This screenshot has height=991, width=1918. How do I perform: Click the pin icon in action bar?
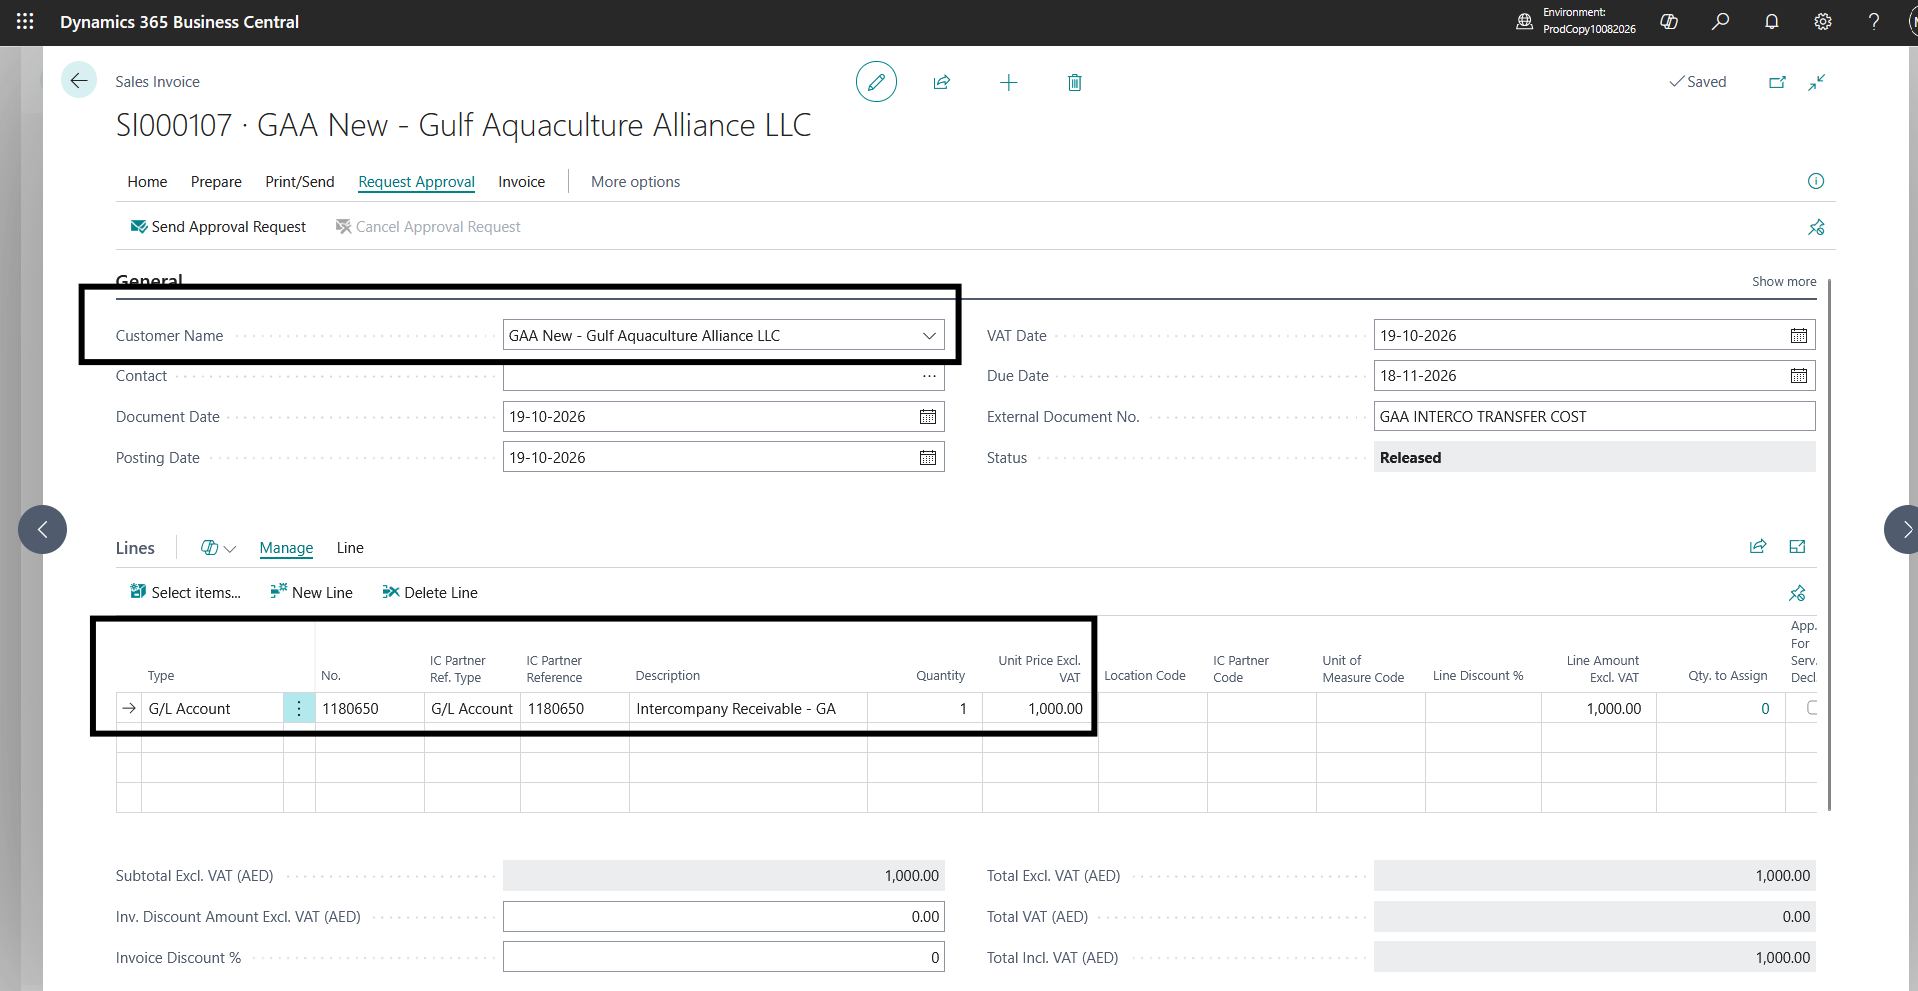[x=1816, y=227]
